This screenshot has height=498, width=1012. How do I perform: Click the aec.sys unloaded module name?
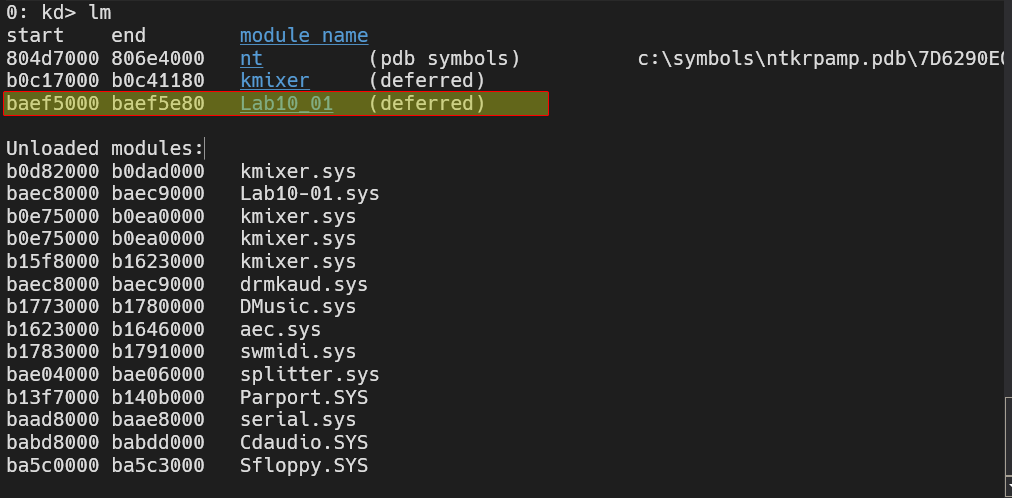pyautogui.click(x=280, y=329)
